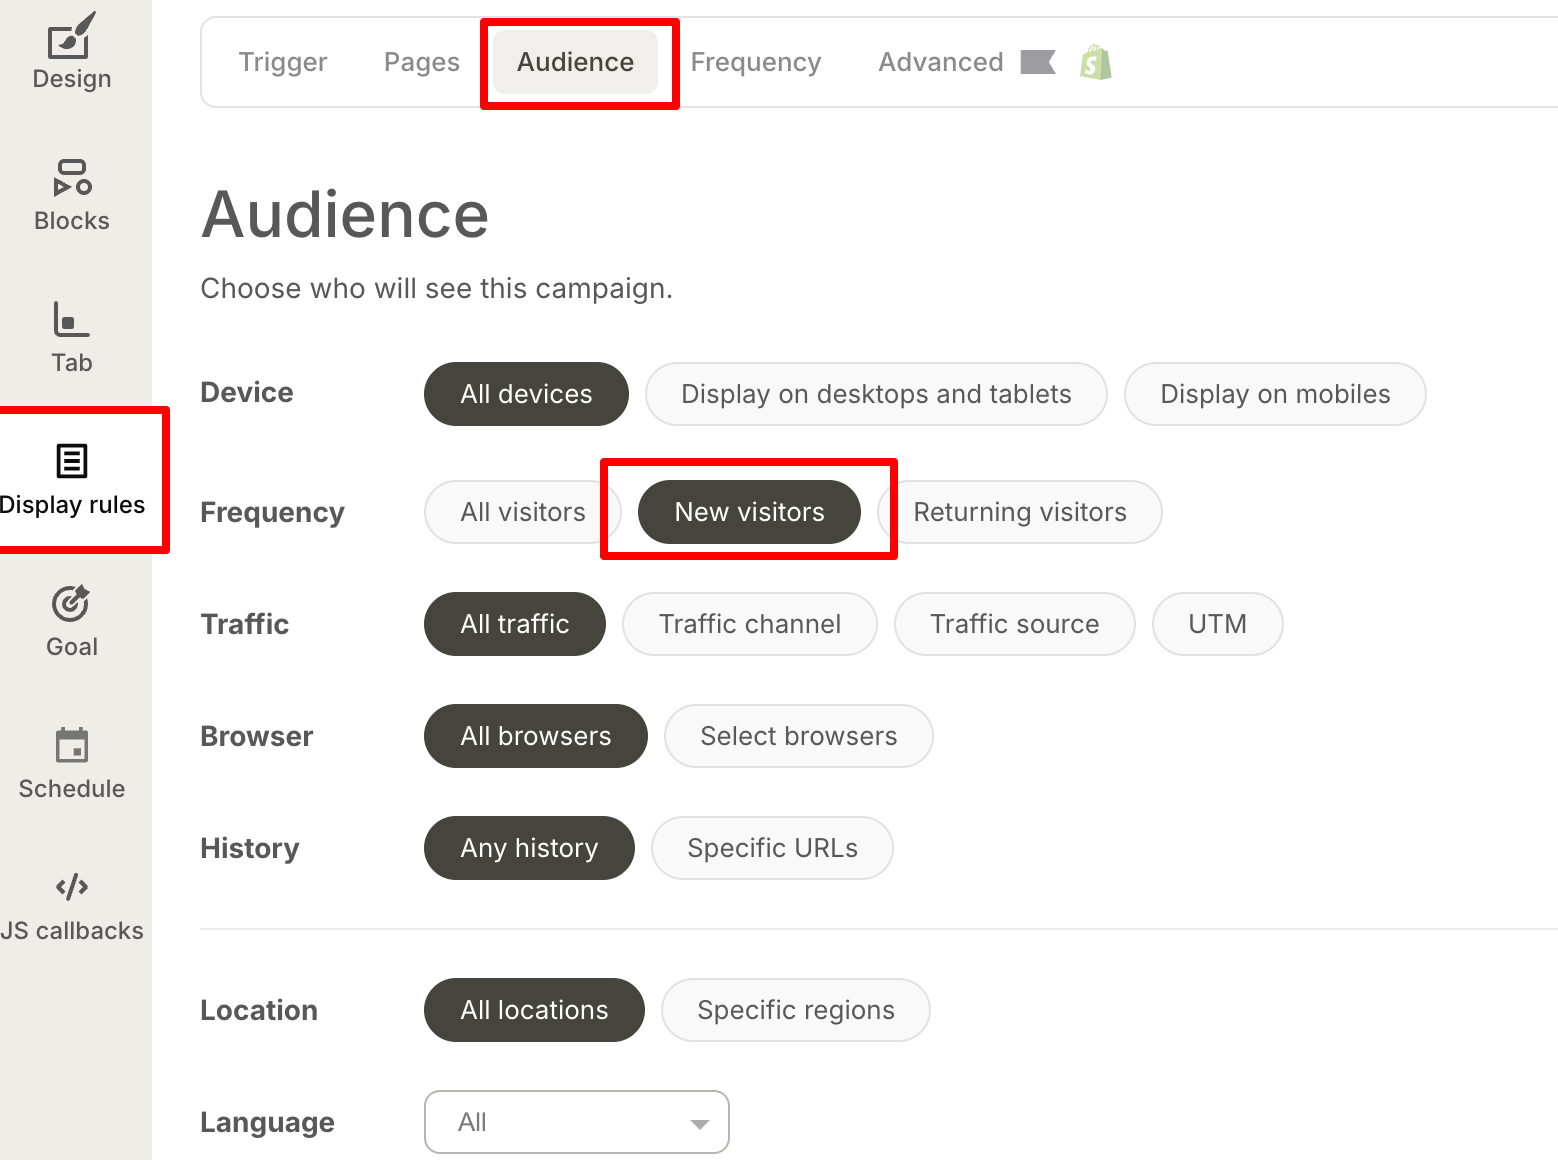Click the Traffic channel button
Image resolution: width=1558 pixels, height=1160 pixels.
(x=749, y=624)
